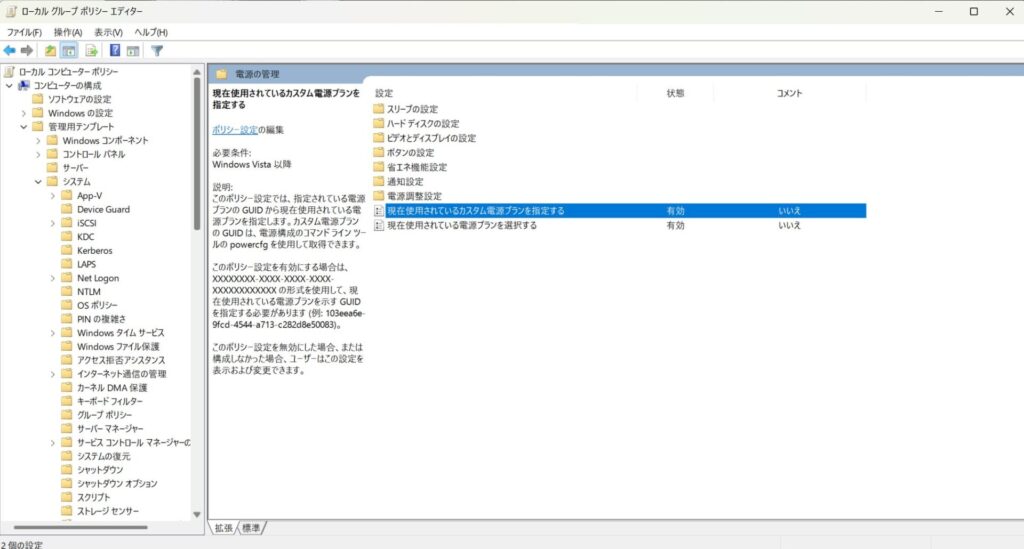
Task: Click the export list toolbar icon
Action: coord(91,50)
